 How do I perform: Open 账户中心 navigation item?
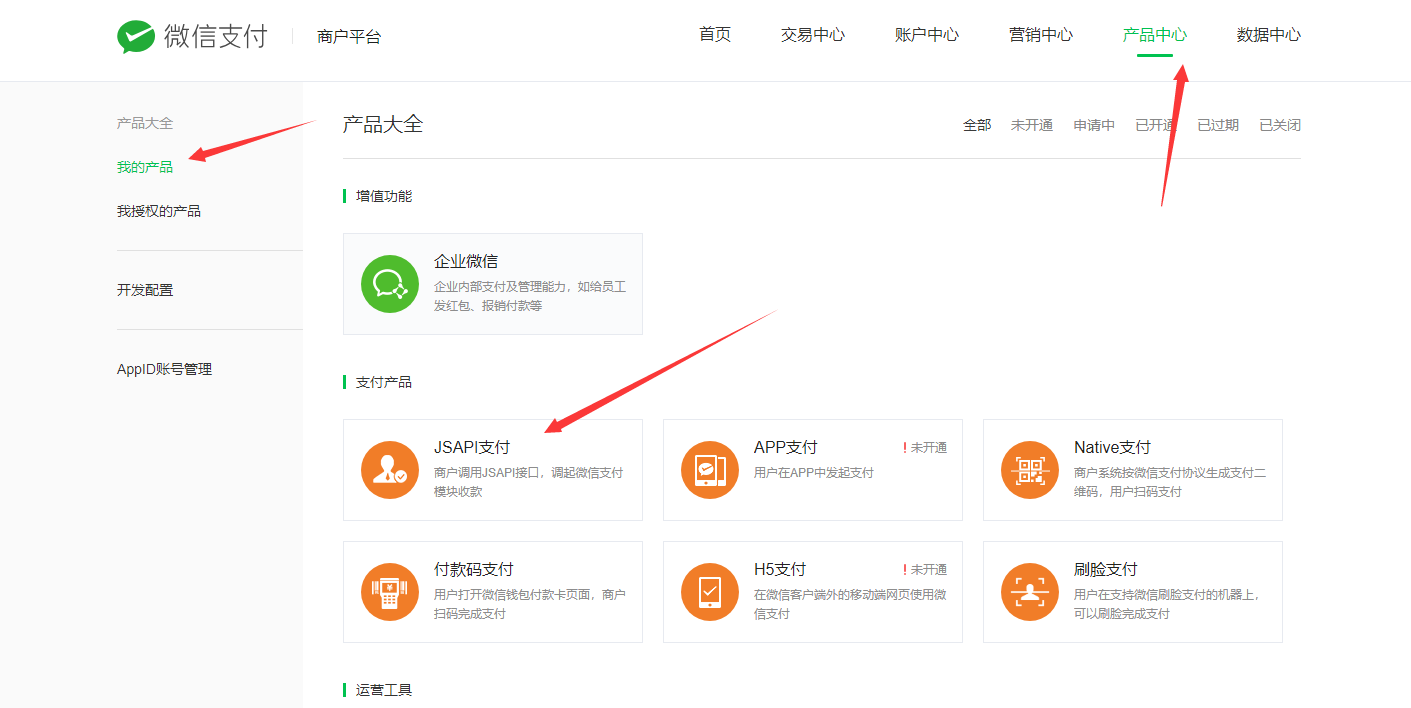click(x=927, y=35)
